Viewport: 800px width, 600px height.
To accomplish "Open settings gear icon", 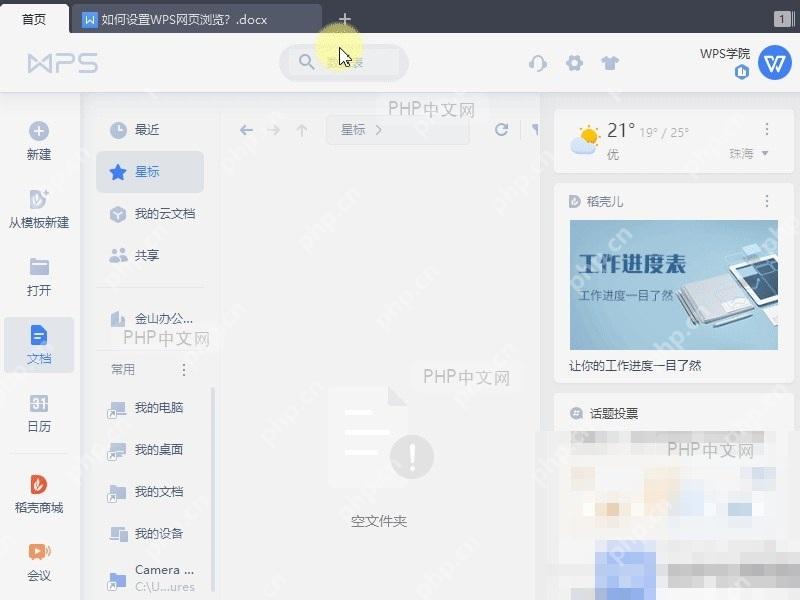I will point(574,63).
